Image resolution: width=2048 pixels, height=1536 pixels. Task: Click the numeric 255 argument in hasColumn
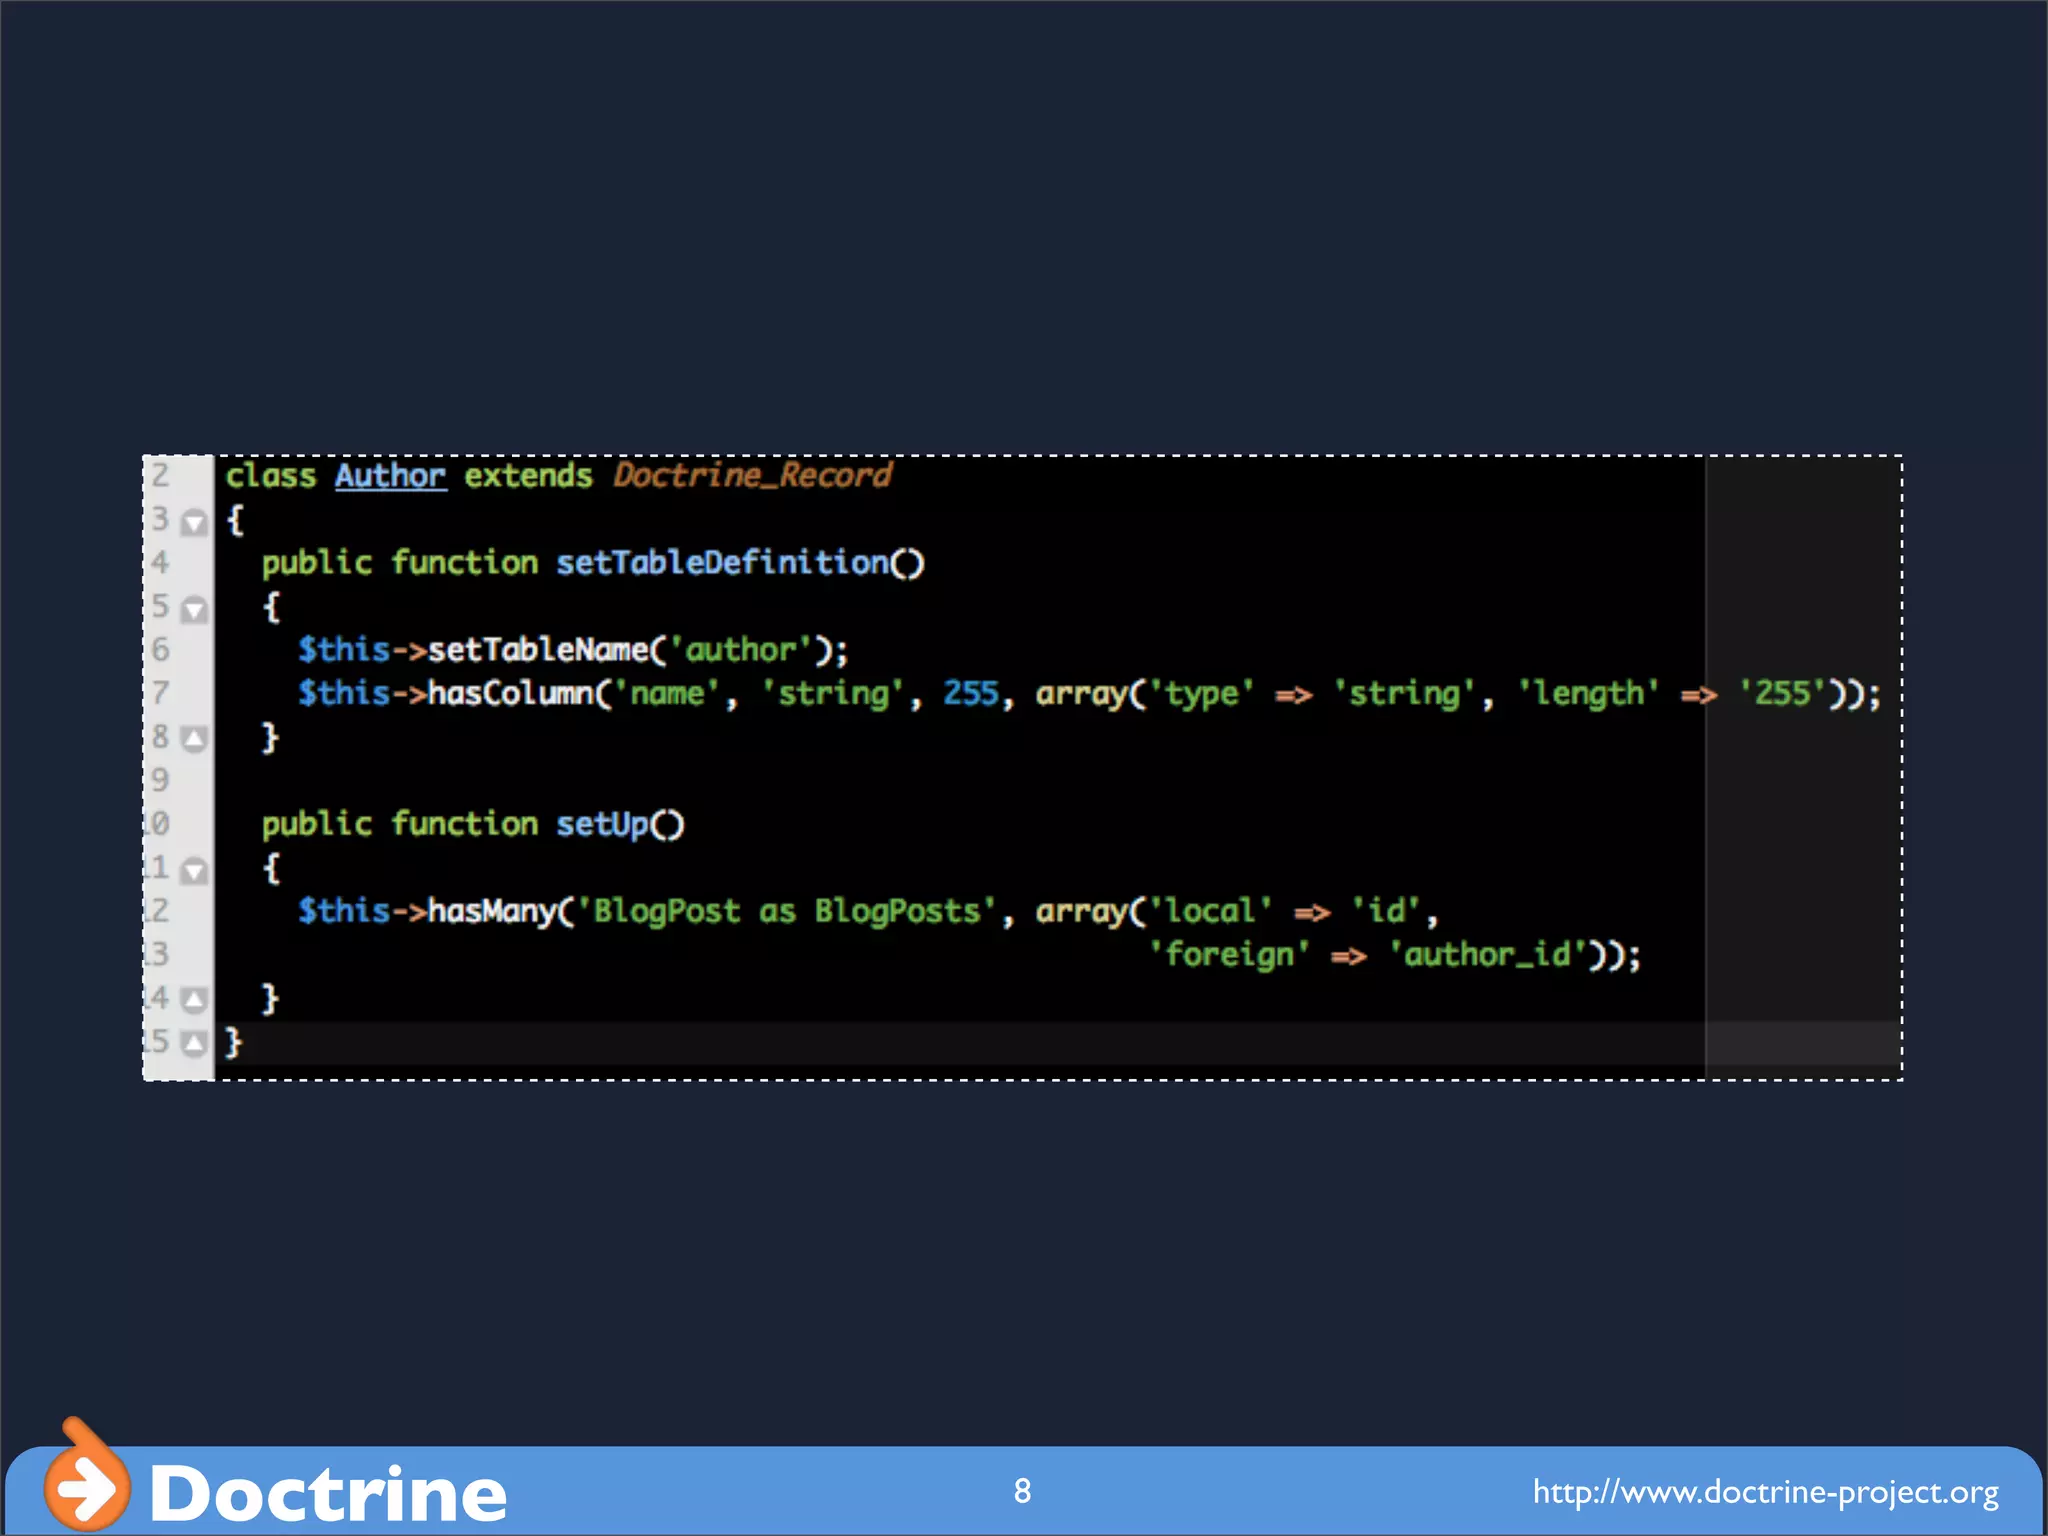(971, 693)
